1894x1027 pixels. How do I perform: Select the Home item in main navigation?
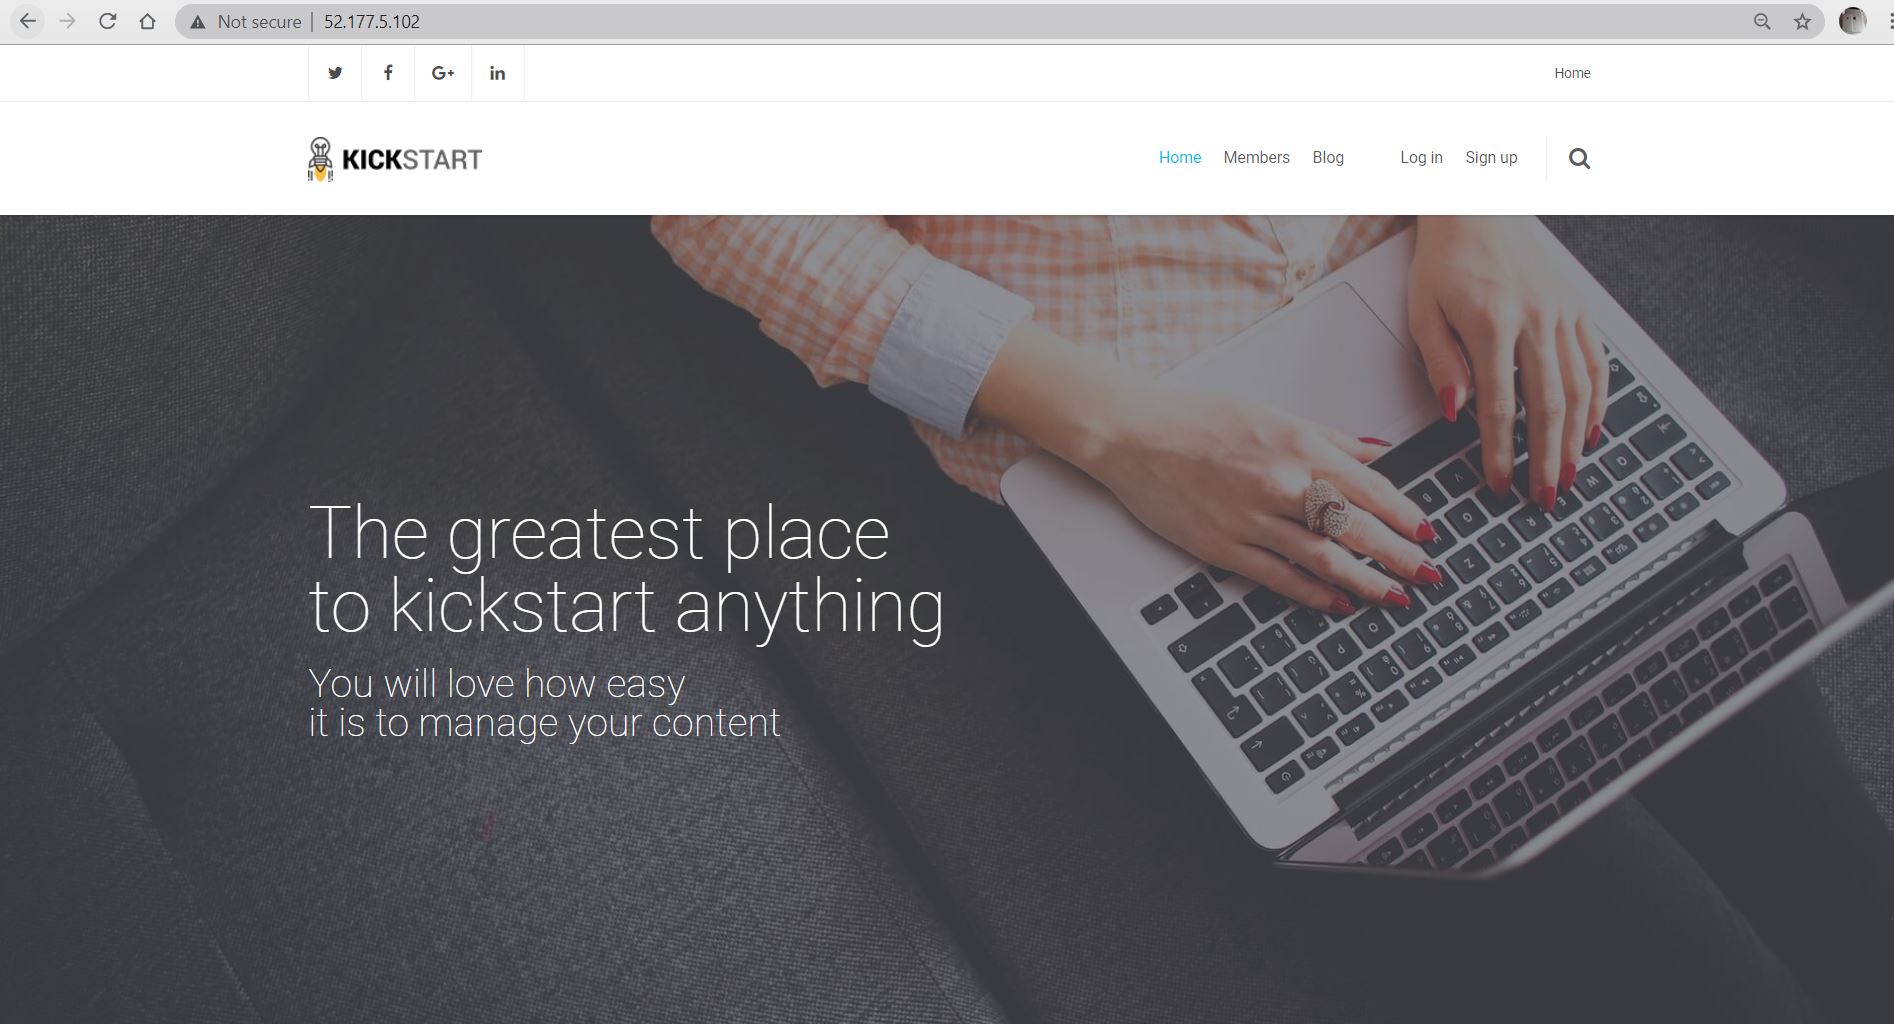1180,158
